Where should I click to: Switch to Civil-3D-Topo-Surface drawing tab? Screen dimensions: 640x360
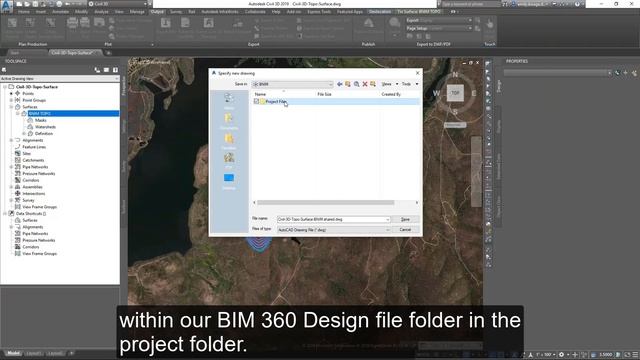pos(72,53)
